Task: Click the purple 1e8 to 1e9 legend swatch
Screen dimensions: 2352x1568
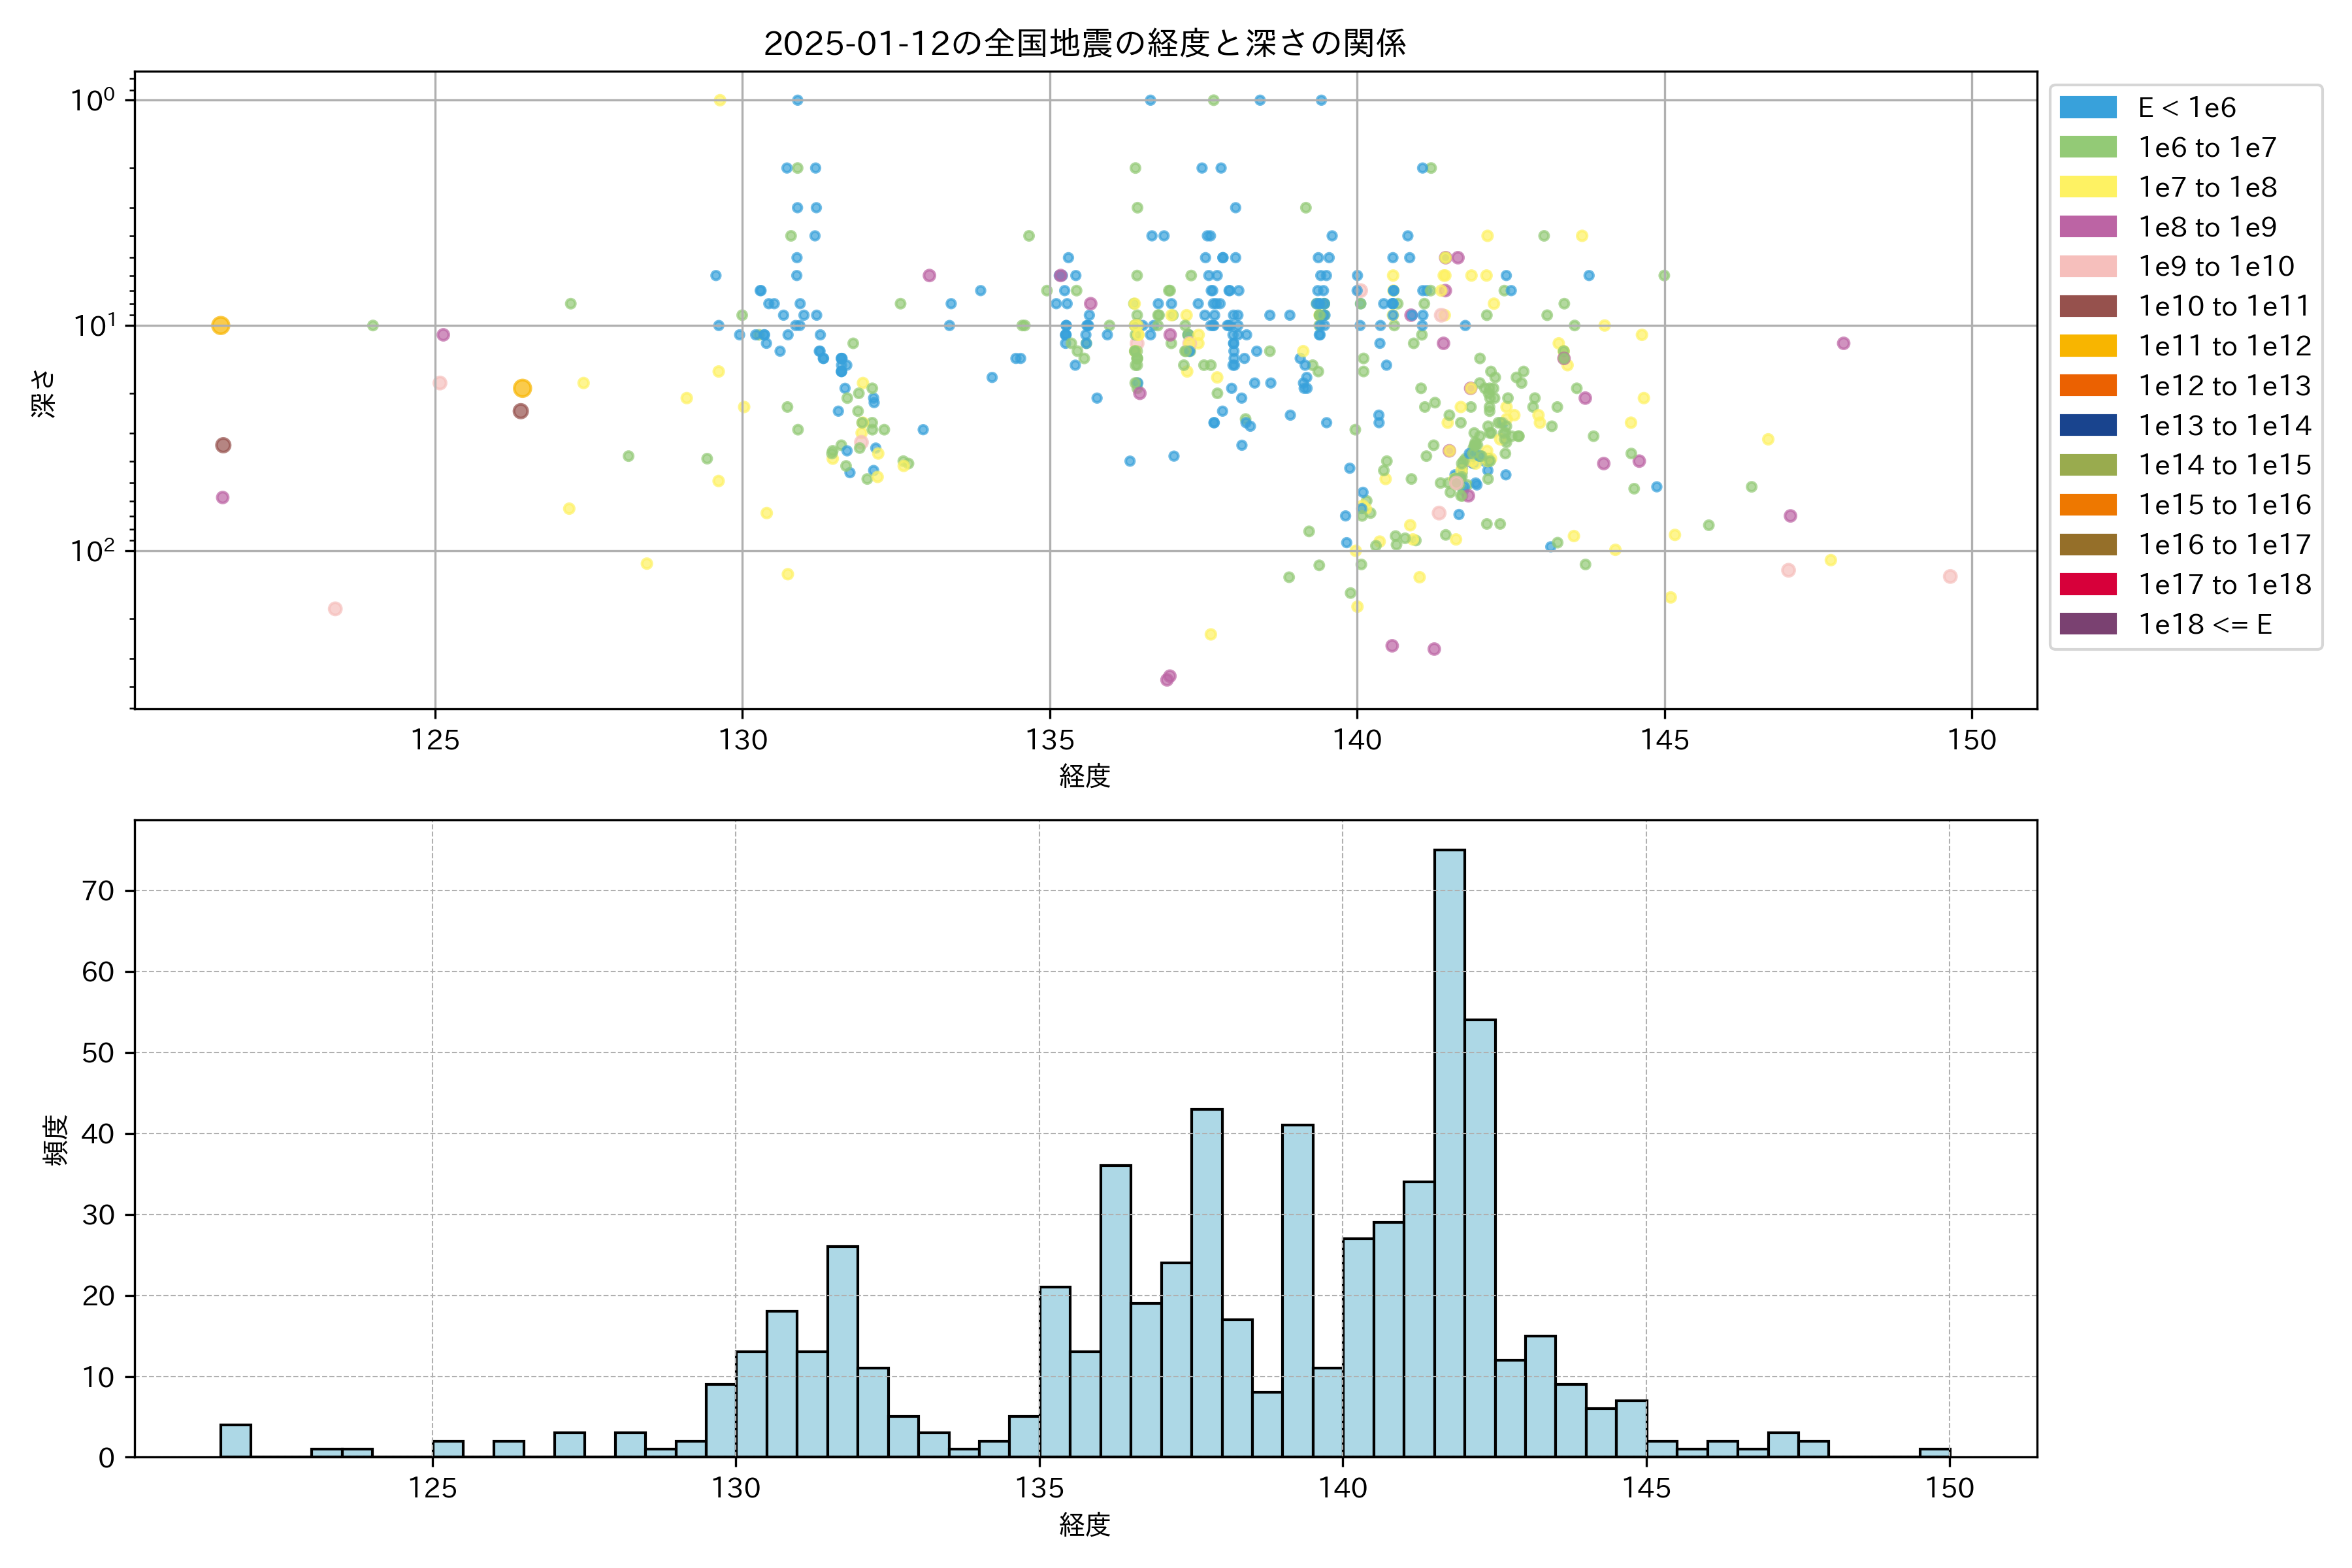Action: point(2088,227)
